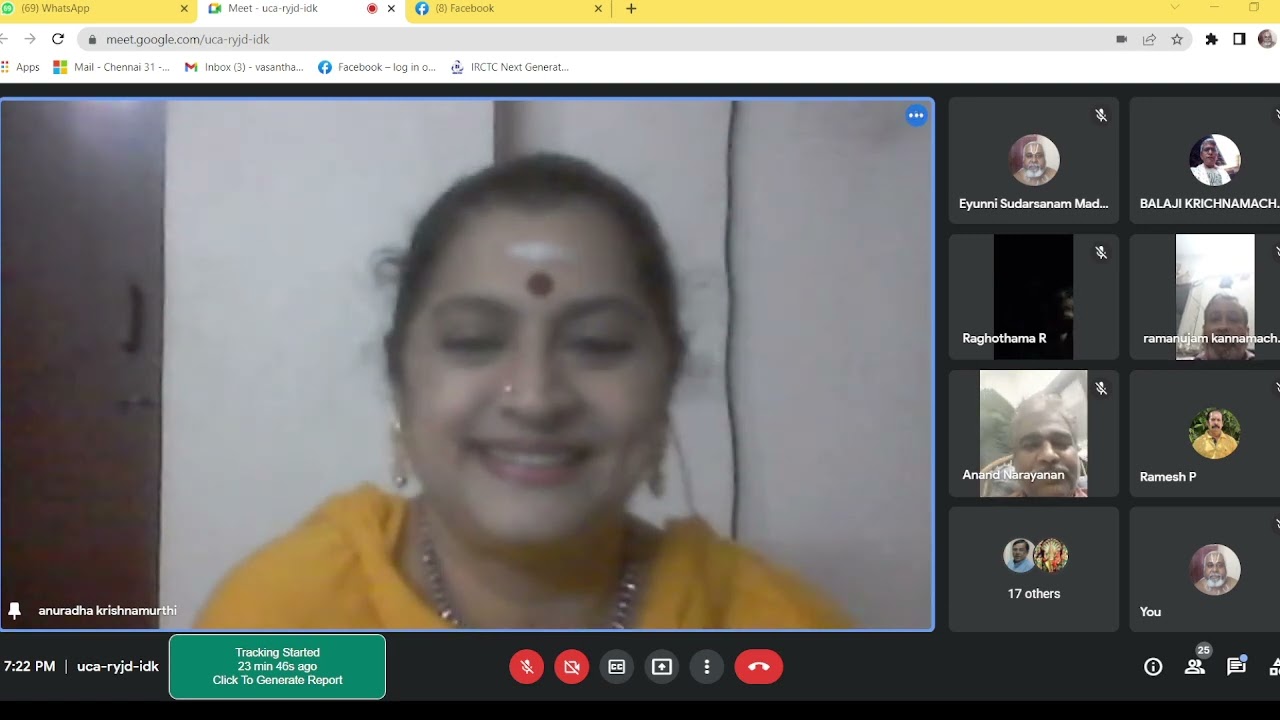Open the 17 others tile

(x=1033, y=569)
